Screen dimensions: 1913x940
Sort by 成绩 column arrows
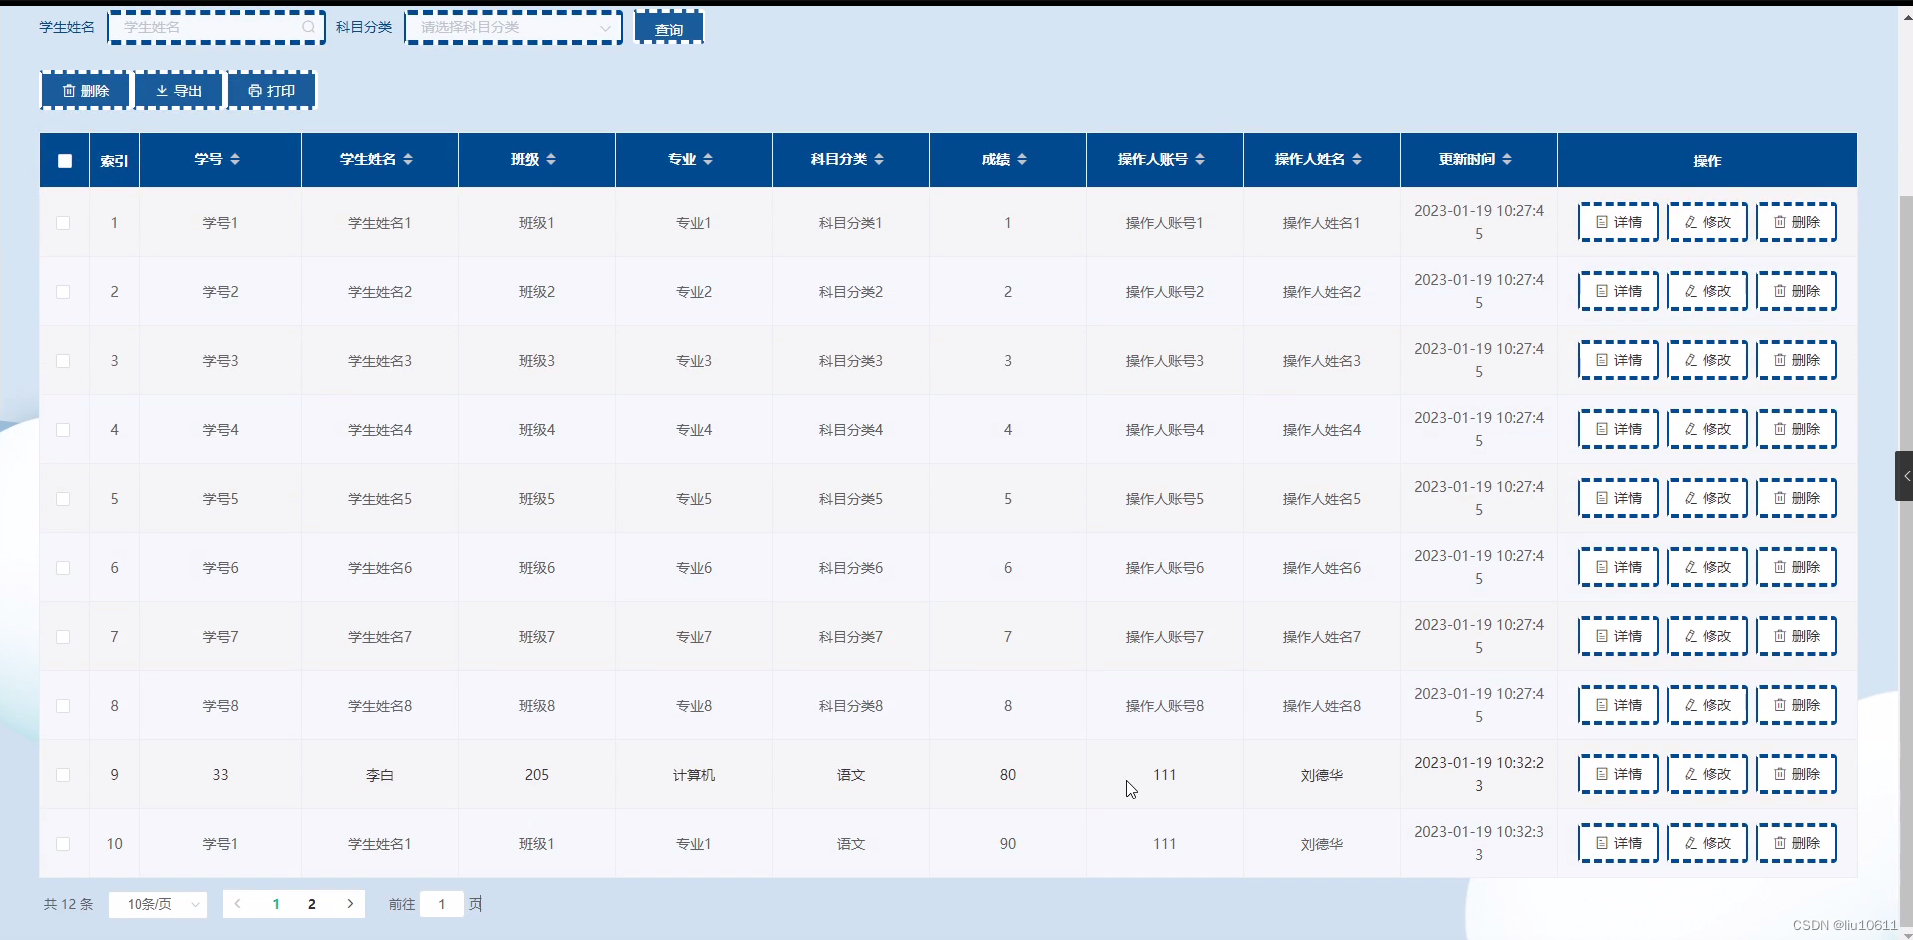tap(1022, 159)
